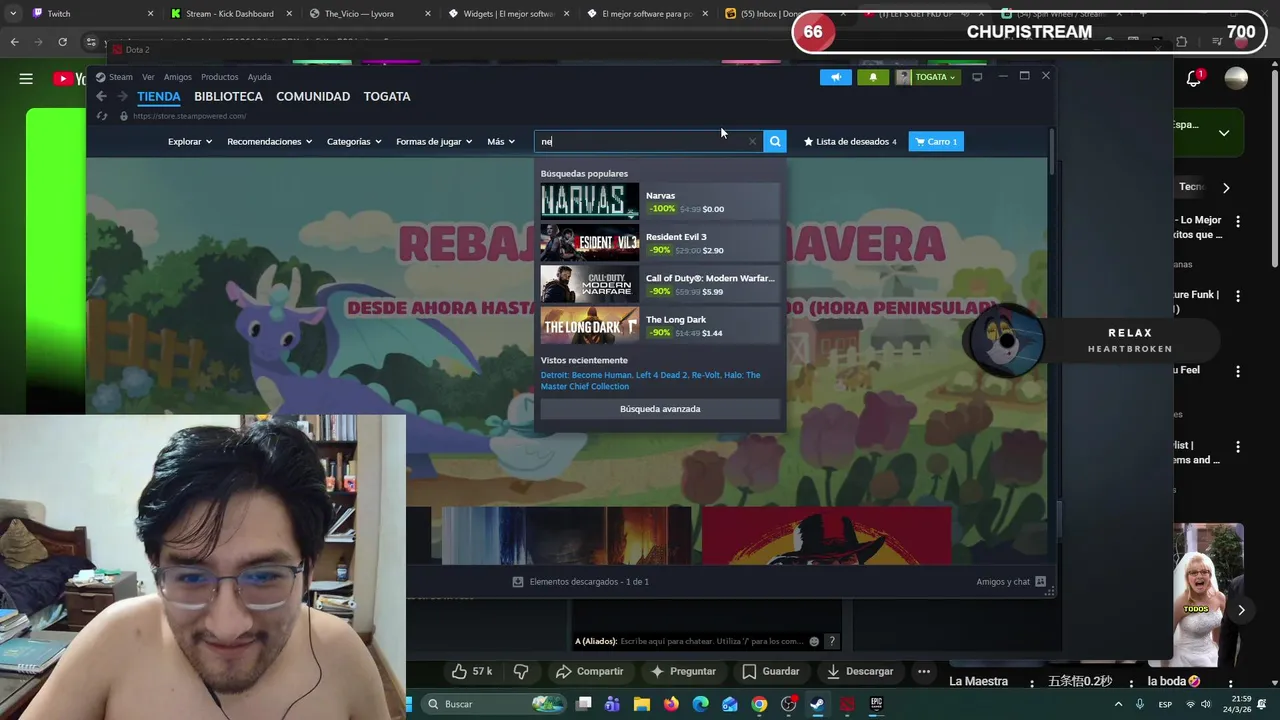Click Guardar under the YouTube video

(771, 671)
